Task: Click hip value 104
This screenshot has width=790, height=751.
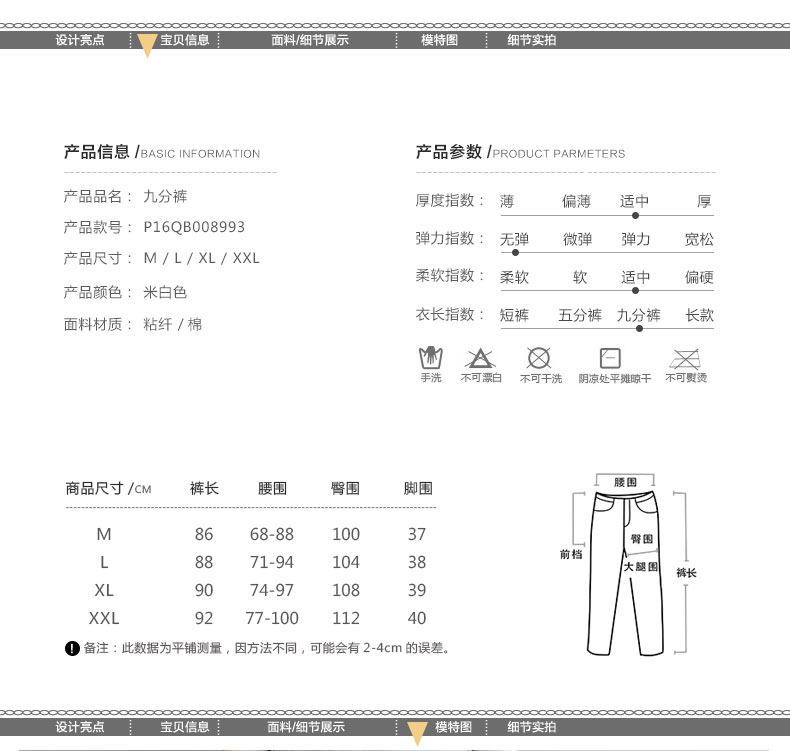Action: 346,562
